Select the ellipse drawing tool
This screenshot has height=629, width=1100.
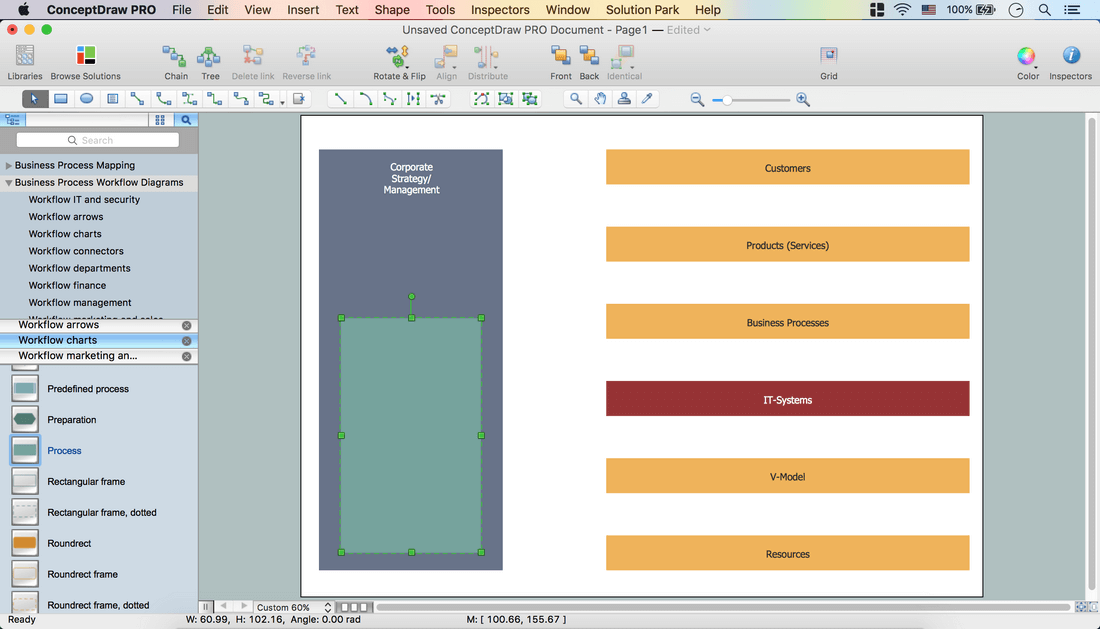coord(87,99)
